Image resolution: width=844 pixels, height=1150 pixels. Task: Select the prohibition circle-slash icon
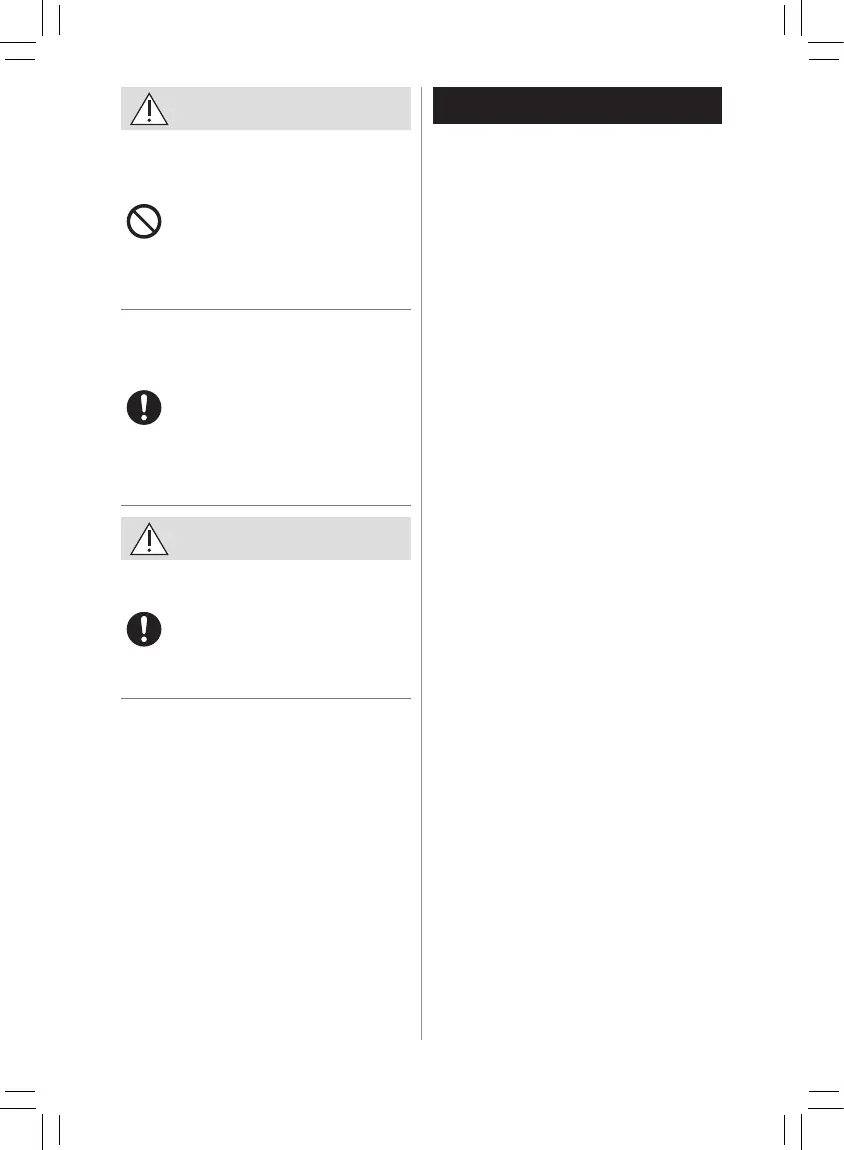coord(145,222)
